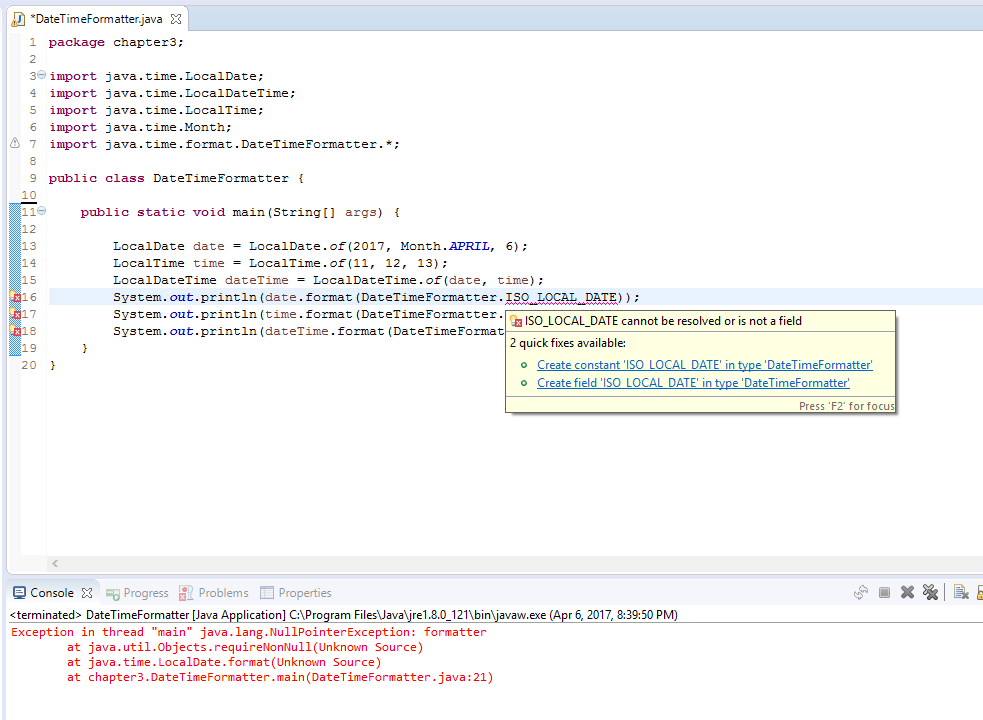
Task: Close the Console view with its X
Action: [87, 593]
